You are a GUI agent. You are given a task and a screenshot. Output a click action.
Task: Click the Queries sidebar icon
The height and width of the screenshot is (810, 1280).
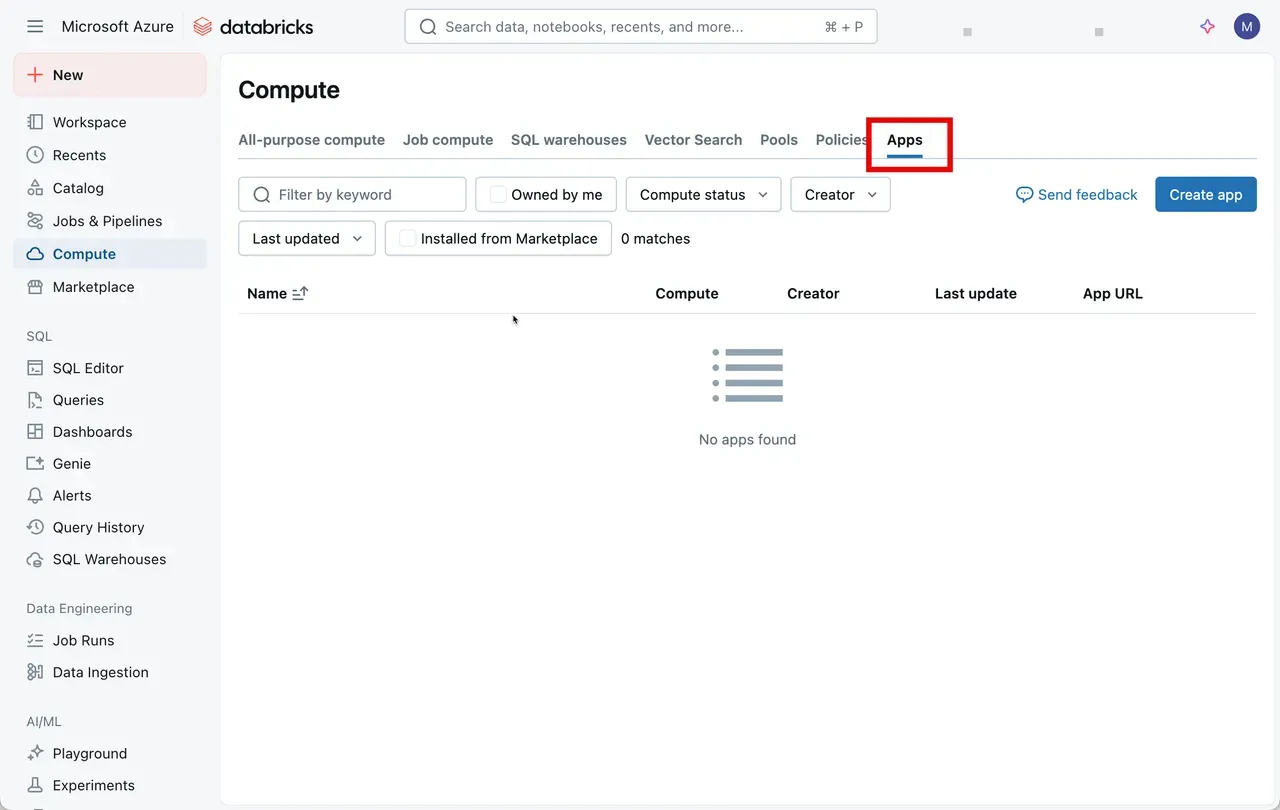(x=35, y=400)
